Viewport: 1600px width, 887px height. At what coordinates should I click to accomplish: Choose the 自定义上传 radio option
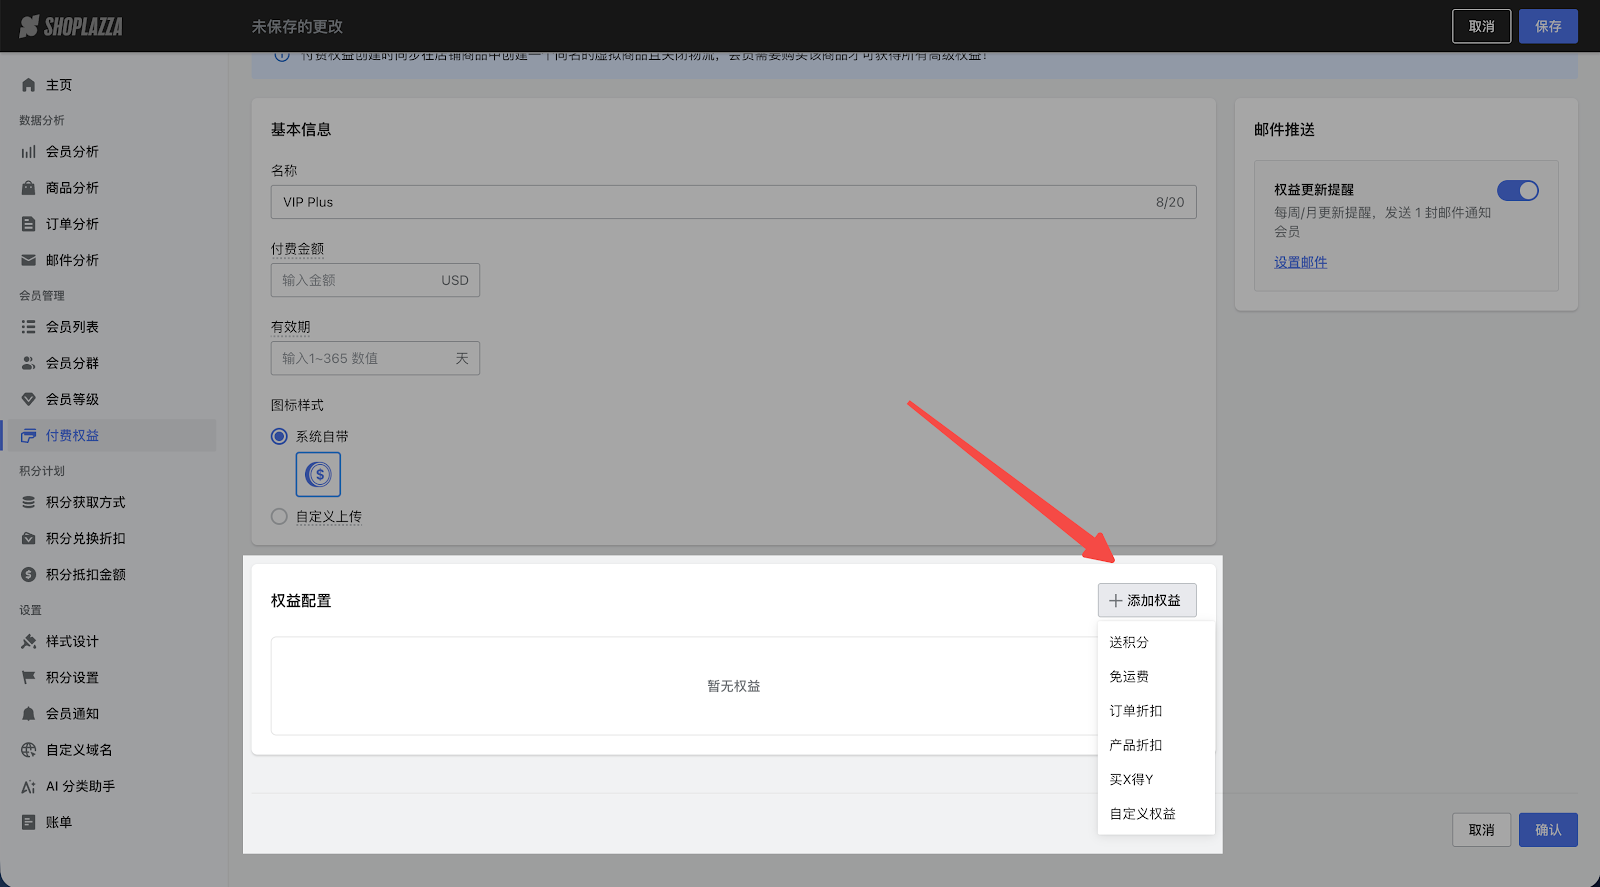tap(280, 517)
